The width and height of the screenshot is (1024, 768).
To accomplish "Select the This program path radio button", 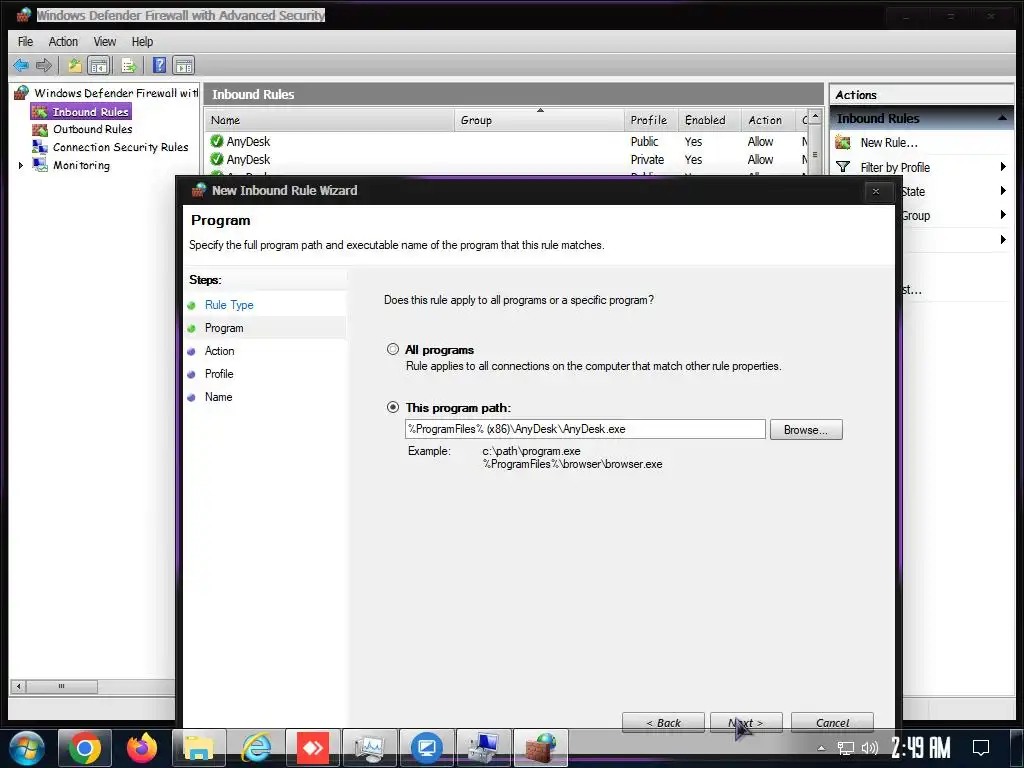I will click(x=392, y=407).
